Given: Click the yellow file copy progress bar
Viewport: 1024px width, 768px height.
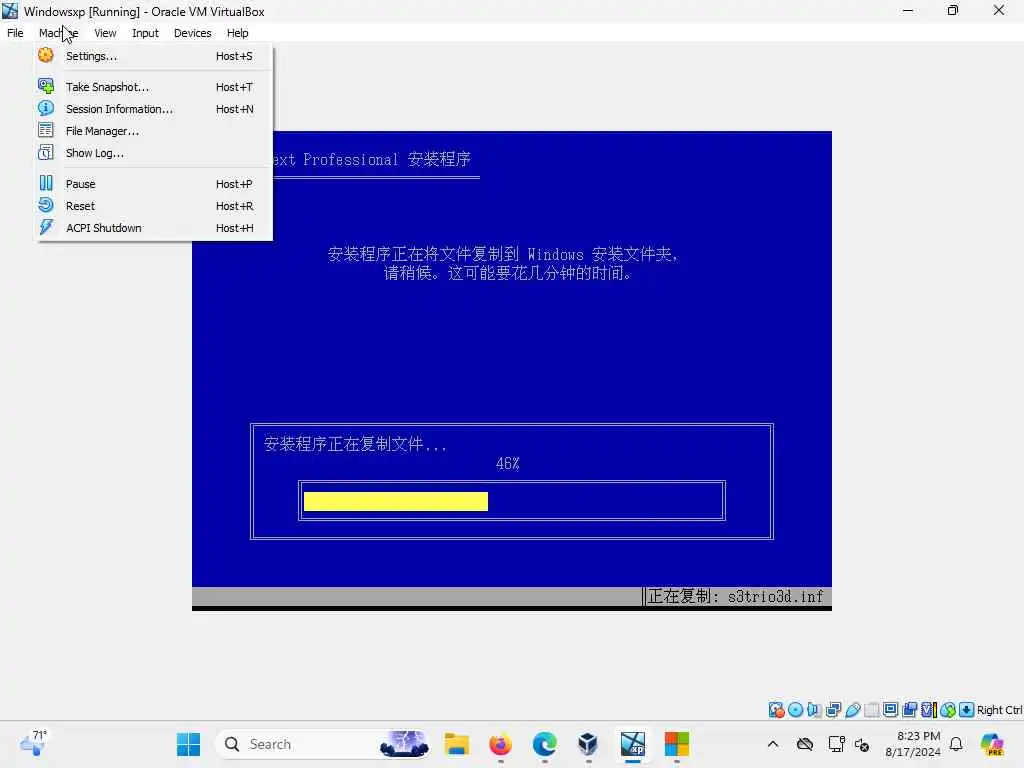Looking at the screenshot, I should [x=396, y=501].
